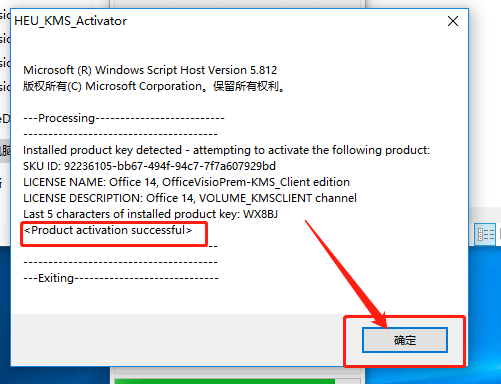Screen dimensions: 501x384
Task: Click the Windows Script Host Version line
Action: (150, 70)
